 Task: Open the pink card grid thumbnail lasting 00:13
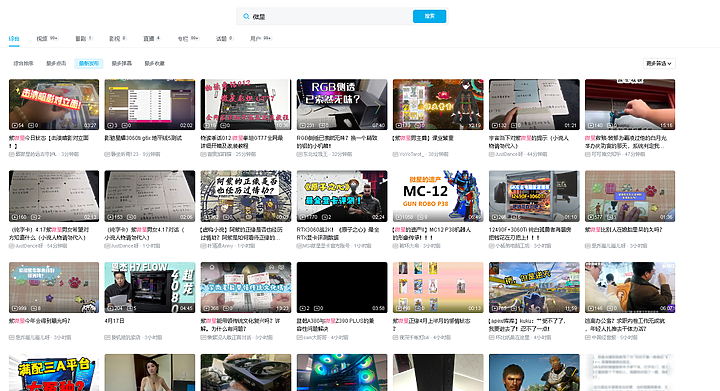click(x=438, y=287)
